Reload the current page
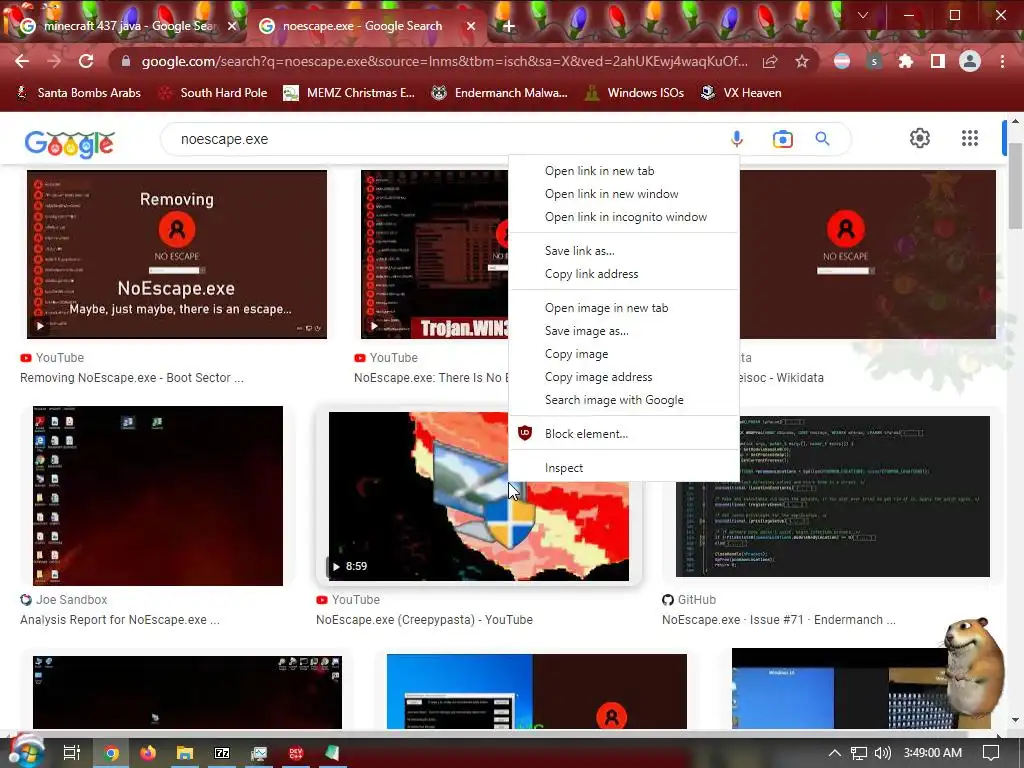This screenshot has width=1024, height=768. [x=86, y=61]
